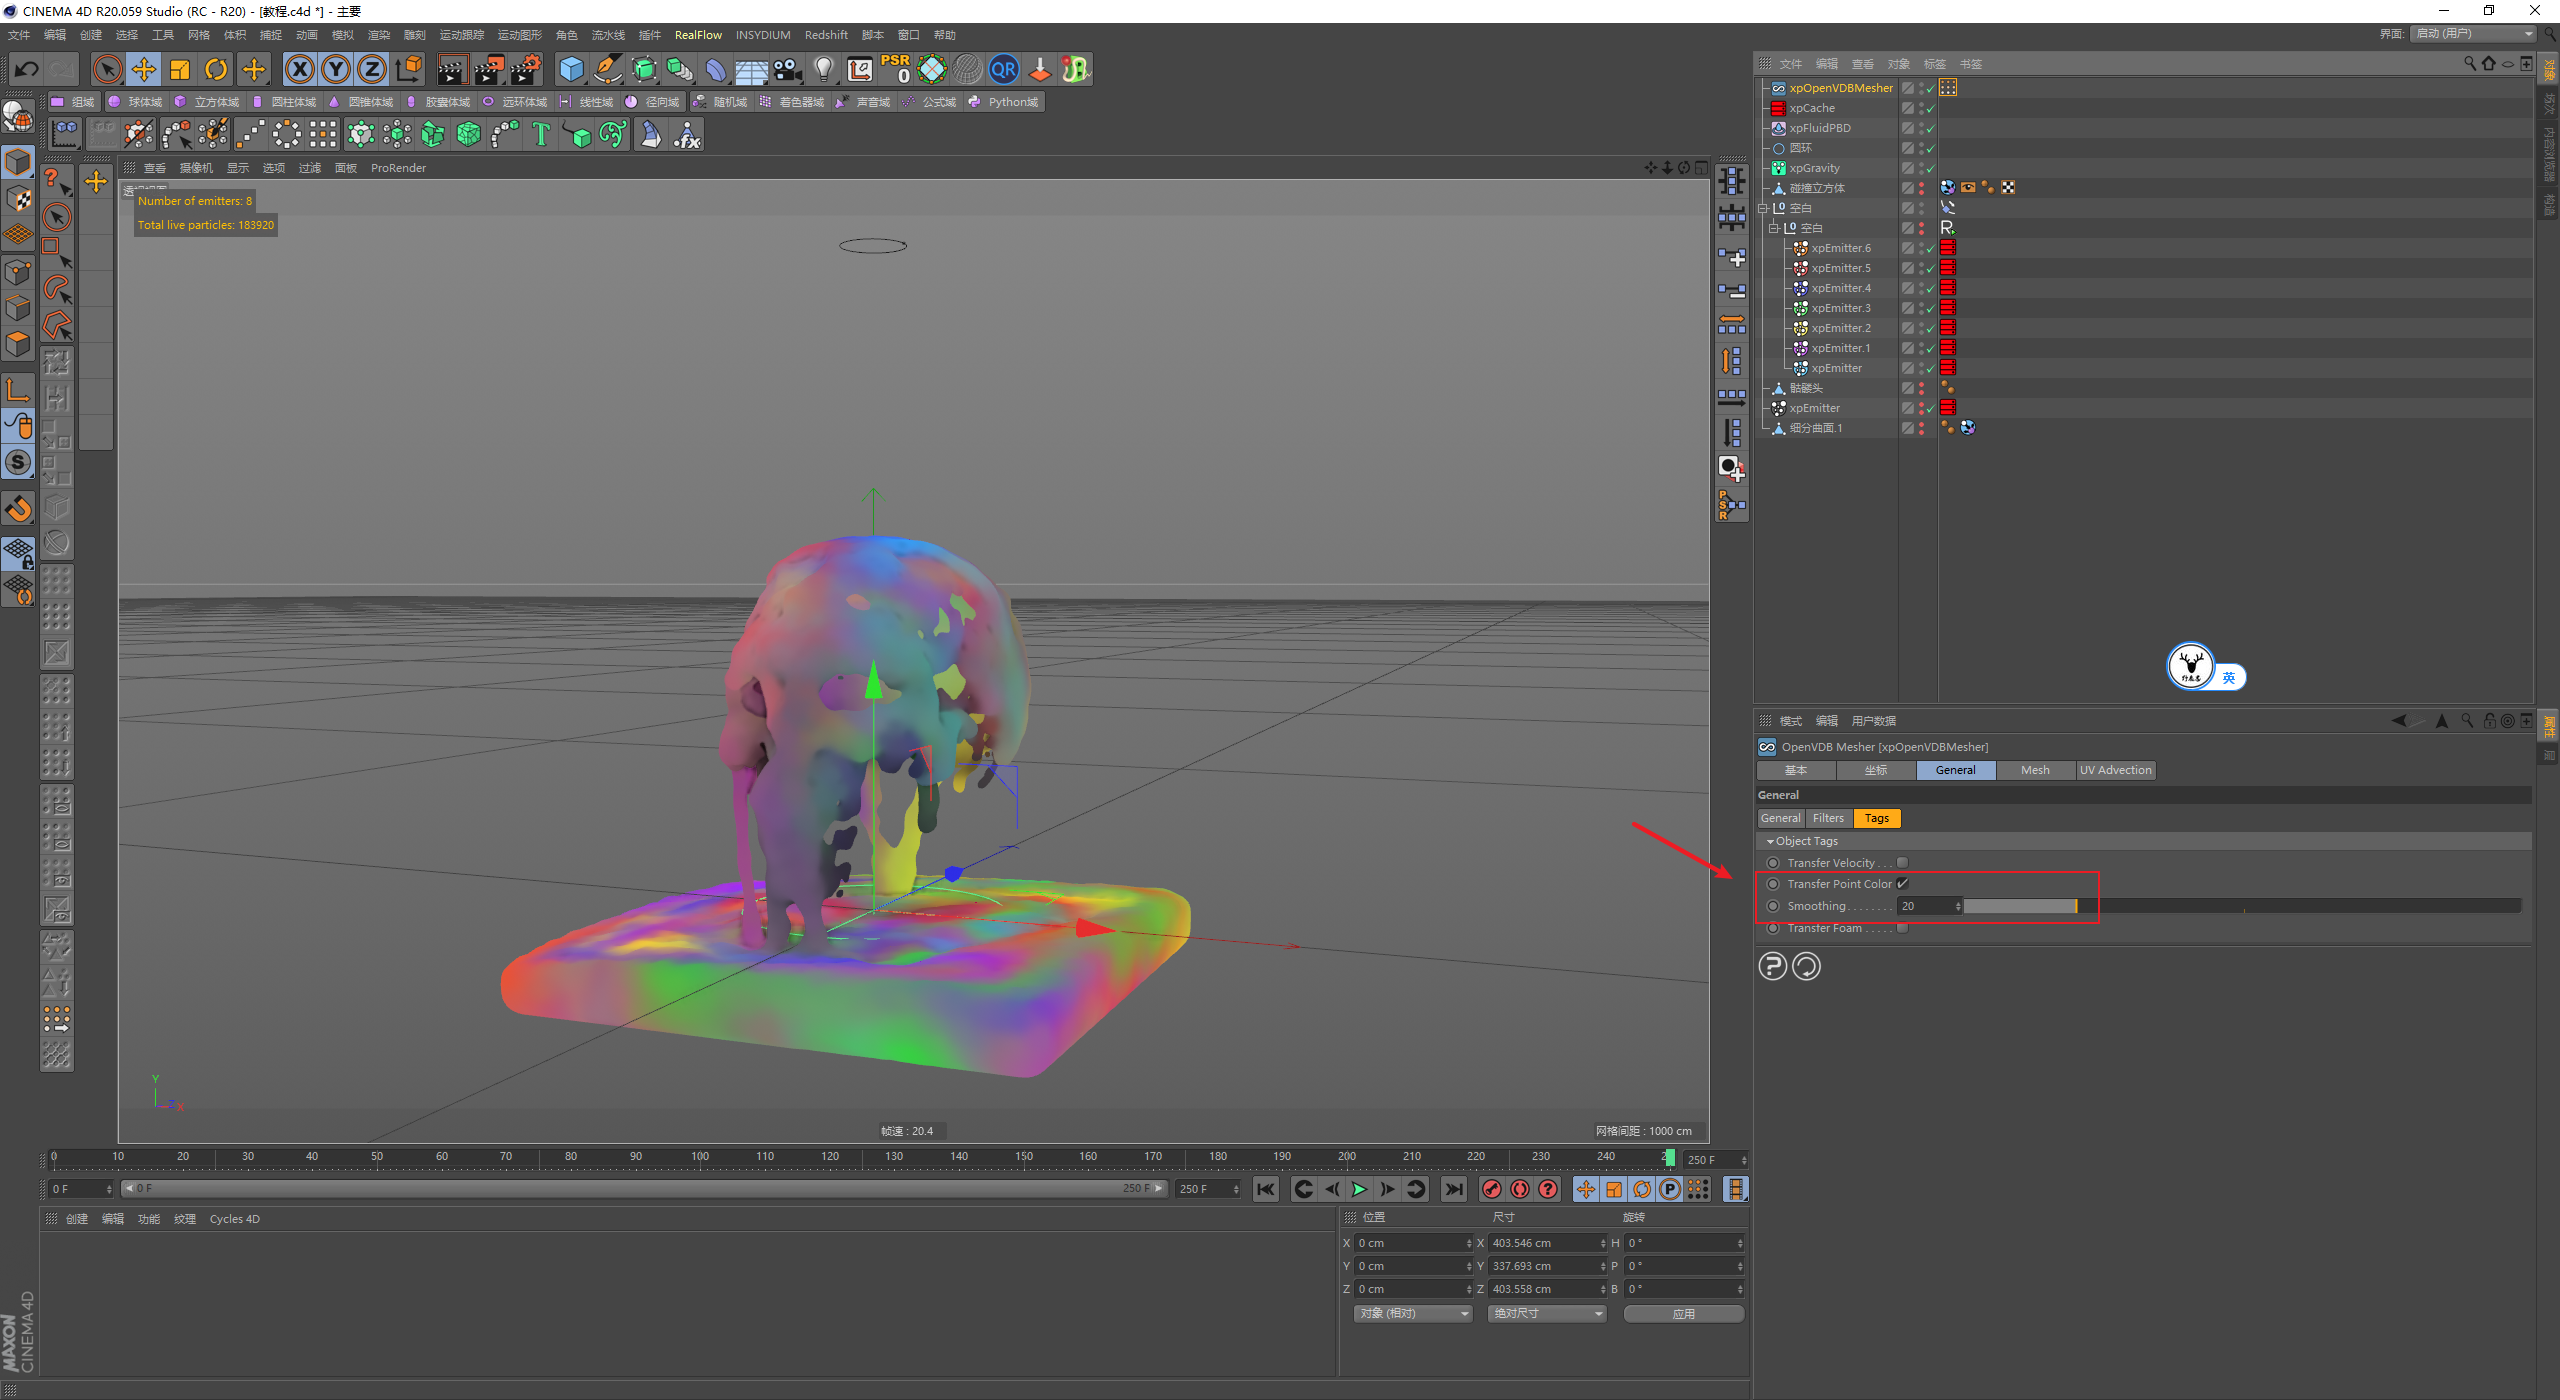Switch to the Filters sub-tab
2560x1400 pixels.
1828,818
